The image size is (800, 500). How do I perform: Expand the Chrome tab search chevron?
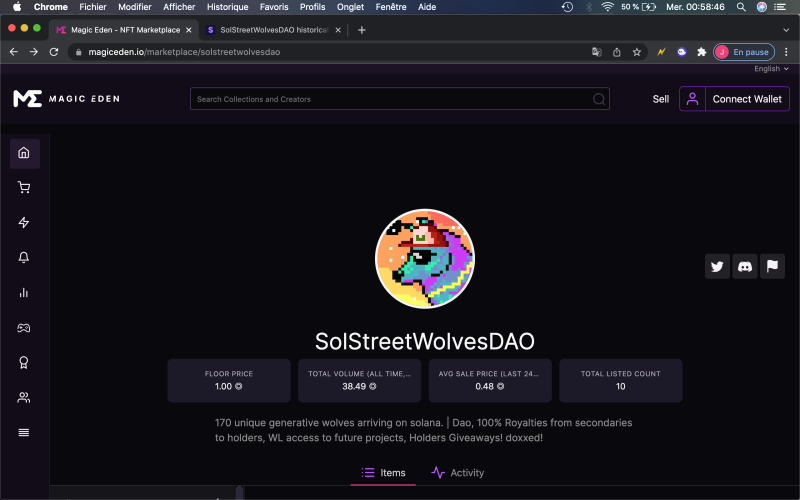click(x=786, y=30)
